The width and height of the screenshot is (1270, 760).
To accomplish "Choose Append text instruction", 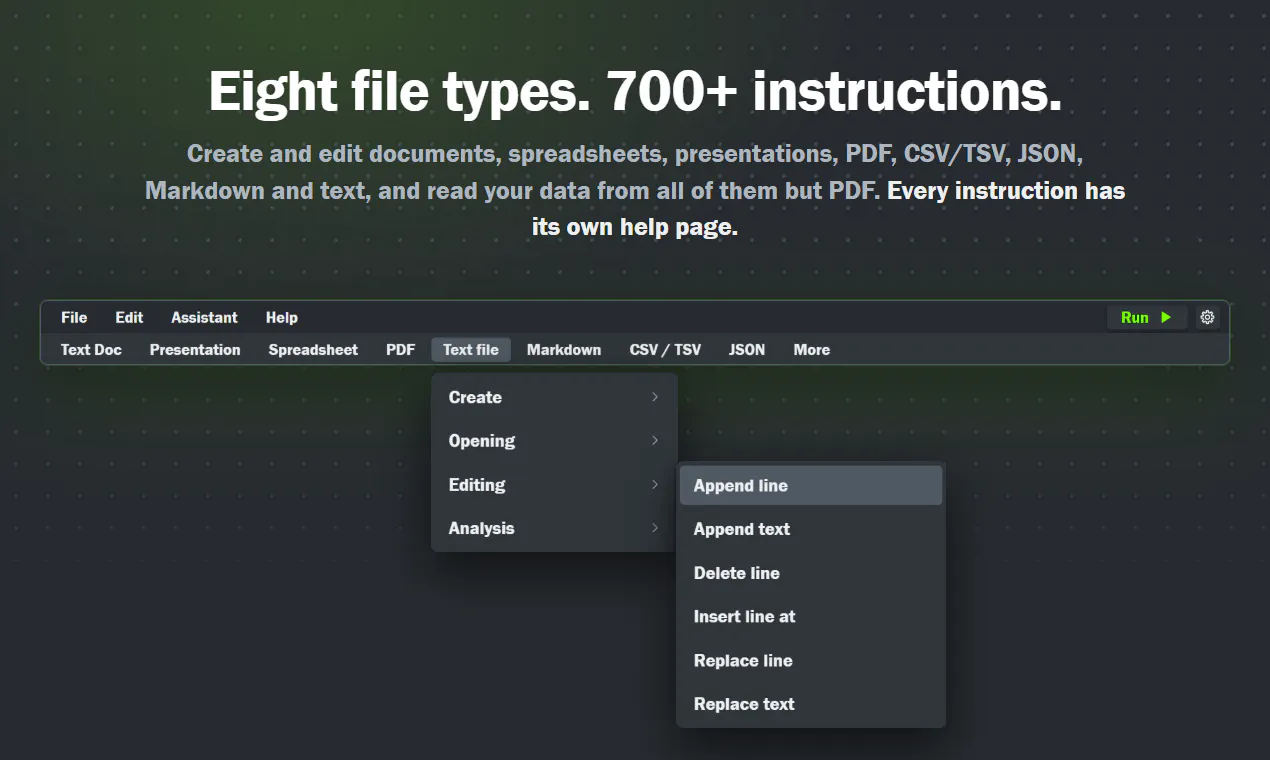I will pyautogui.click(x=811, y=529).
